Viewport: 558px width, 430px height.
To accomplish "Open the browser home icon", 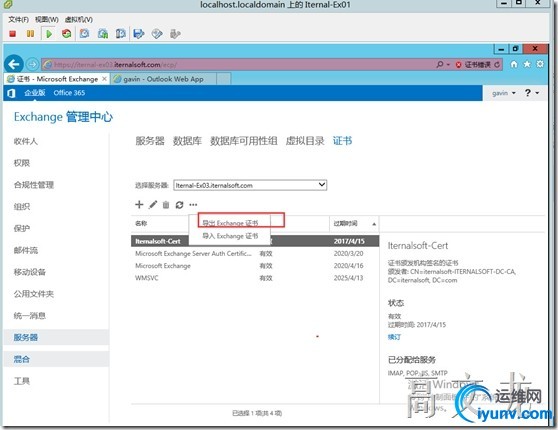I will pyautogui.click(x=514, y=64).
